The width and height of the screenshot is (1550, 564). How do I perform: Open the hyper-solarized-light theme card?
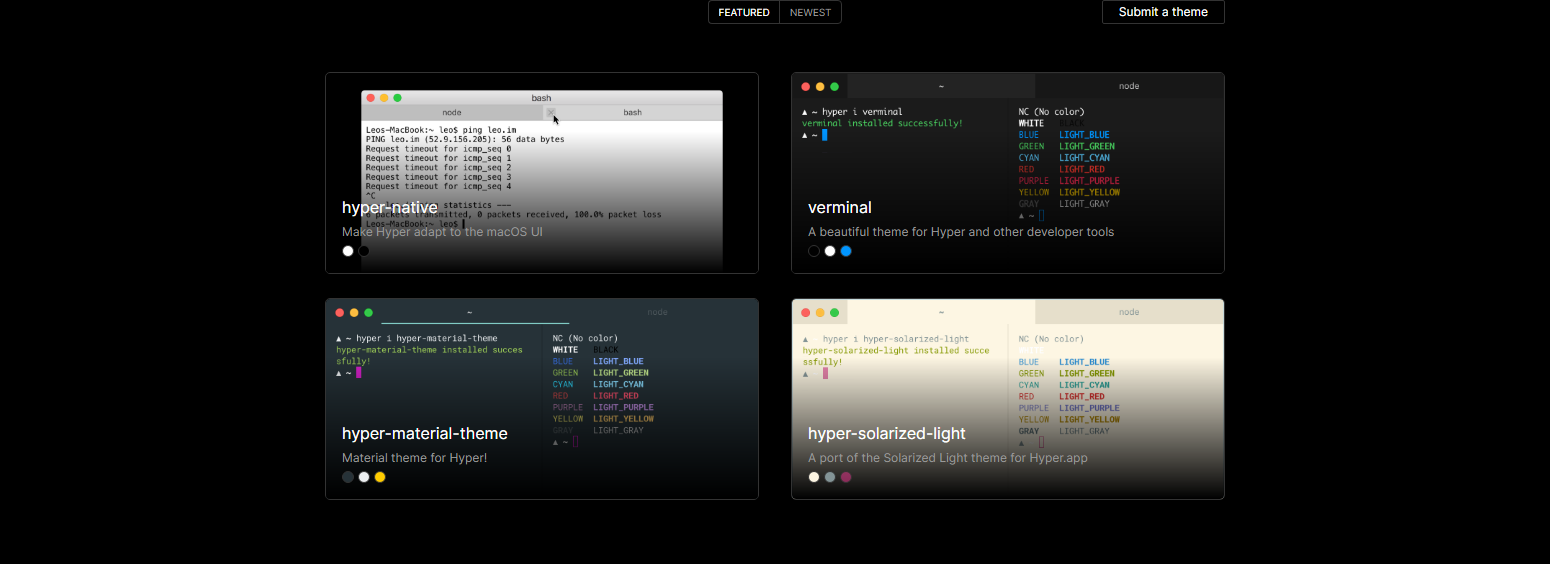[x=1008, y=399]
